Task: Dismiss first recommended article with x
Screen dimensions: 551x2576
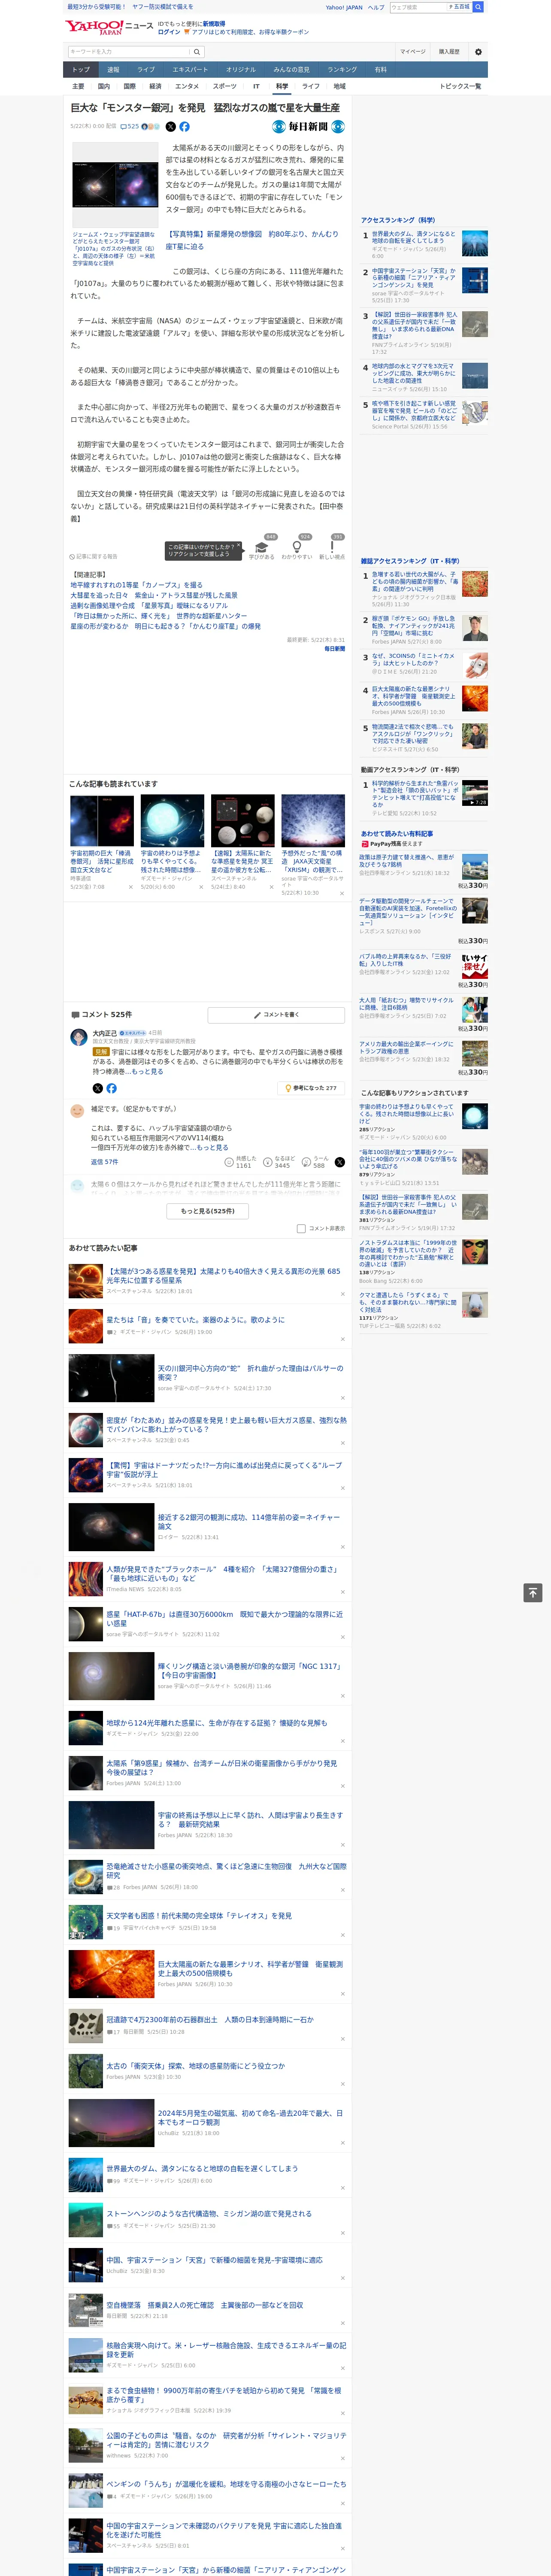Action: tap(343, 1294)
